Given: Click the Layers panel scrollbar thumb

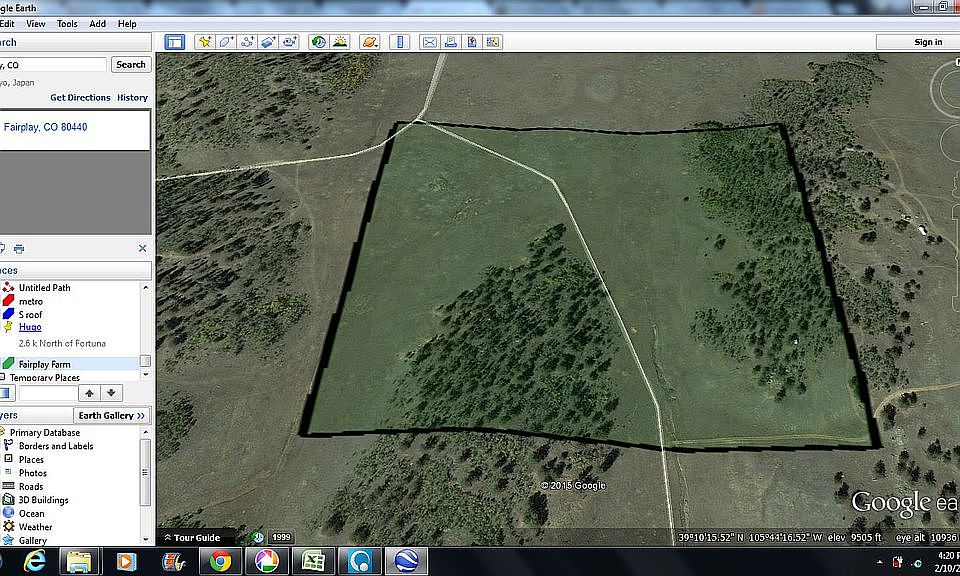Looking at the screenshot, I should (x=145, y=473).
